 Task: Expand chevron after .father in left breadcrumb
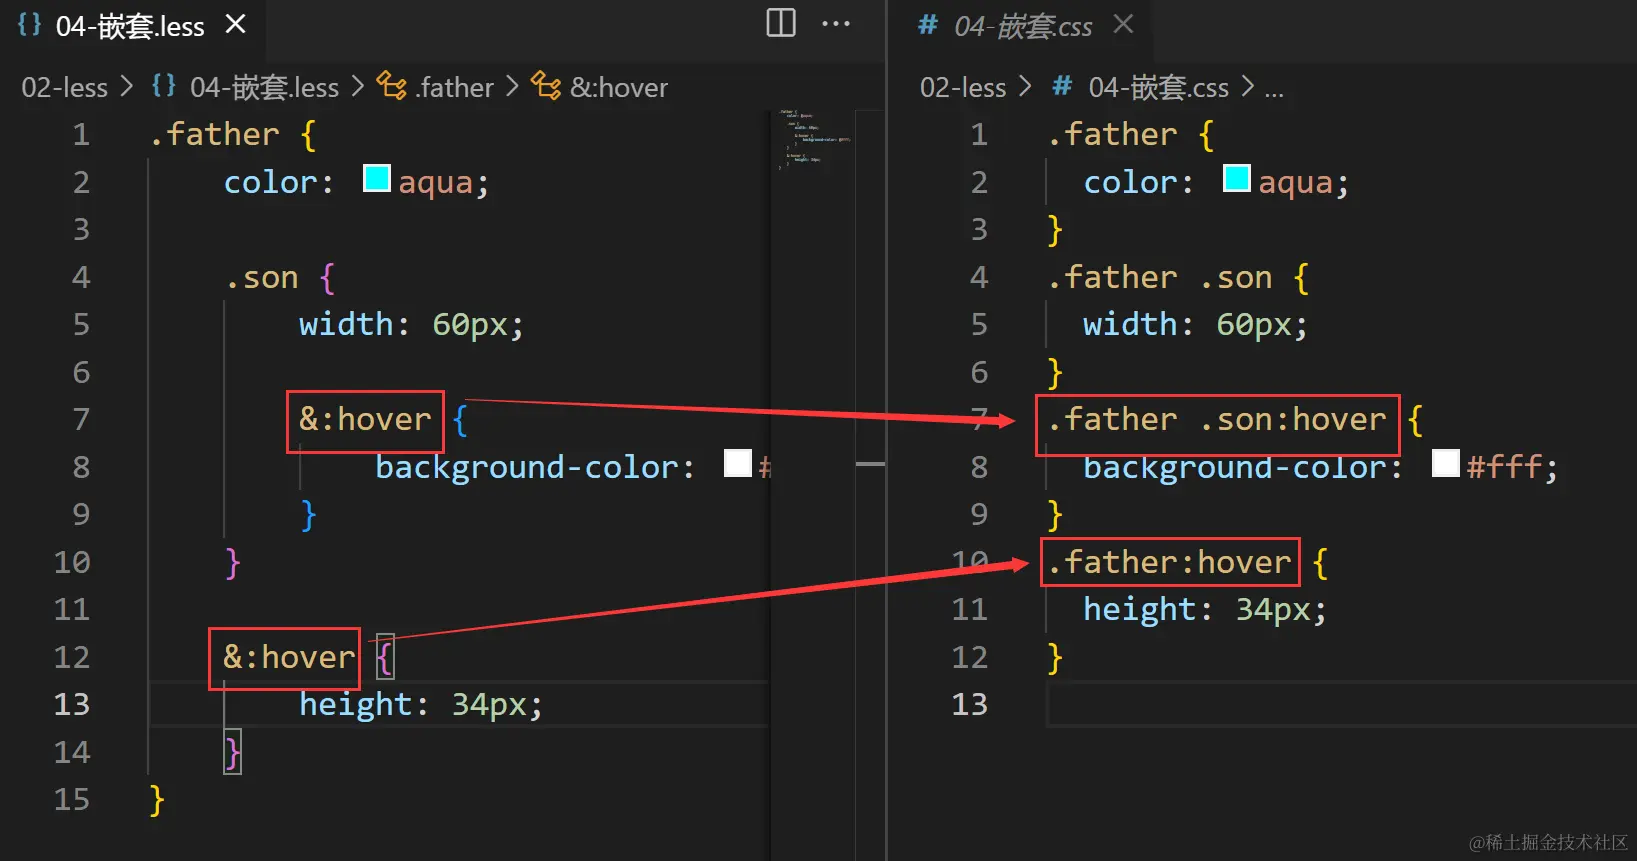(x=512, y=87)
